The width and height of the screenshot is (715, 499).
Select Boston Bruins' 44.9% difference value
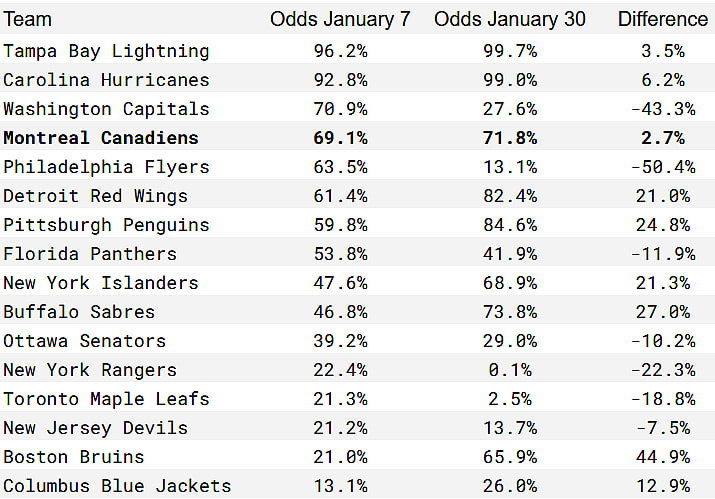point(662,457)
